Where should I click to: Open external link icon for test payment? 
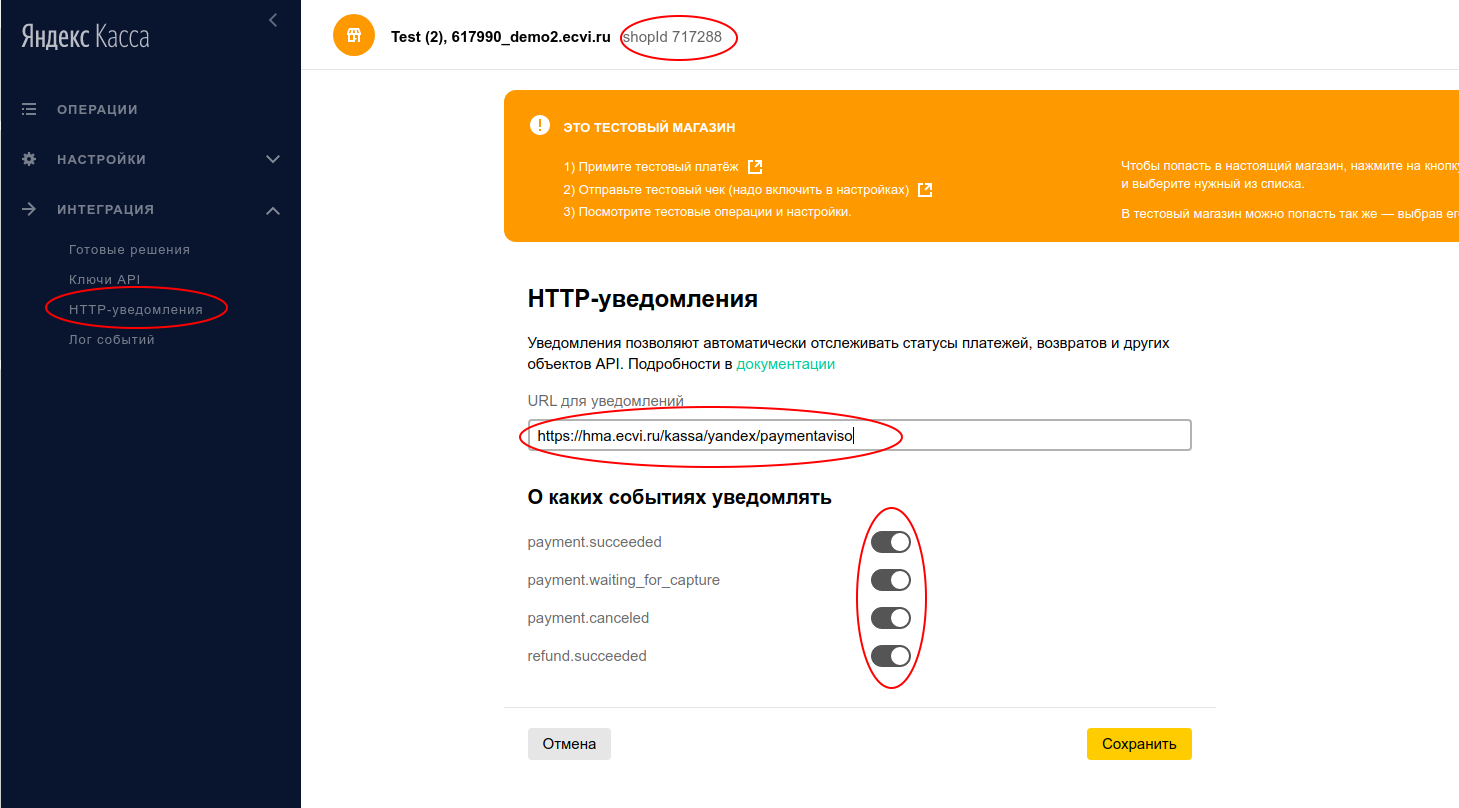[755, 167]
